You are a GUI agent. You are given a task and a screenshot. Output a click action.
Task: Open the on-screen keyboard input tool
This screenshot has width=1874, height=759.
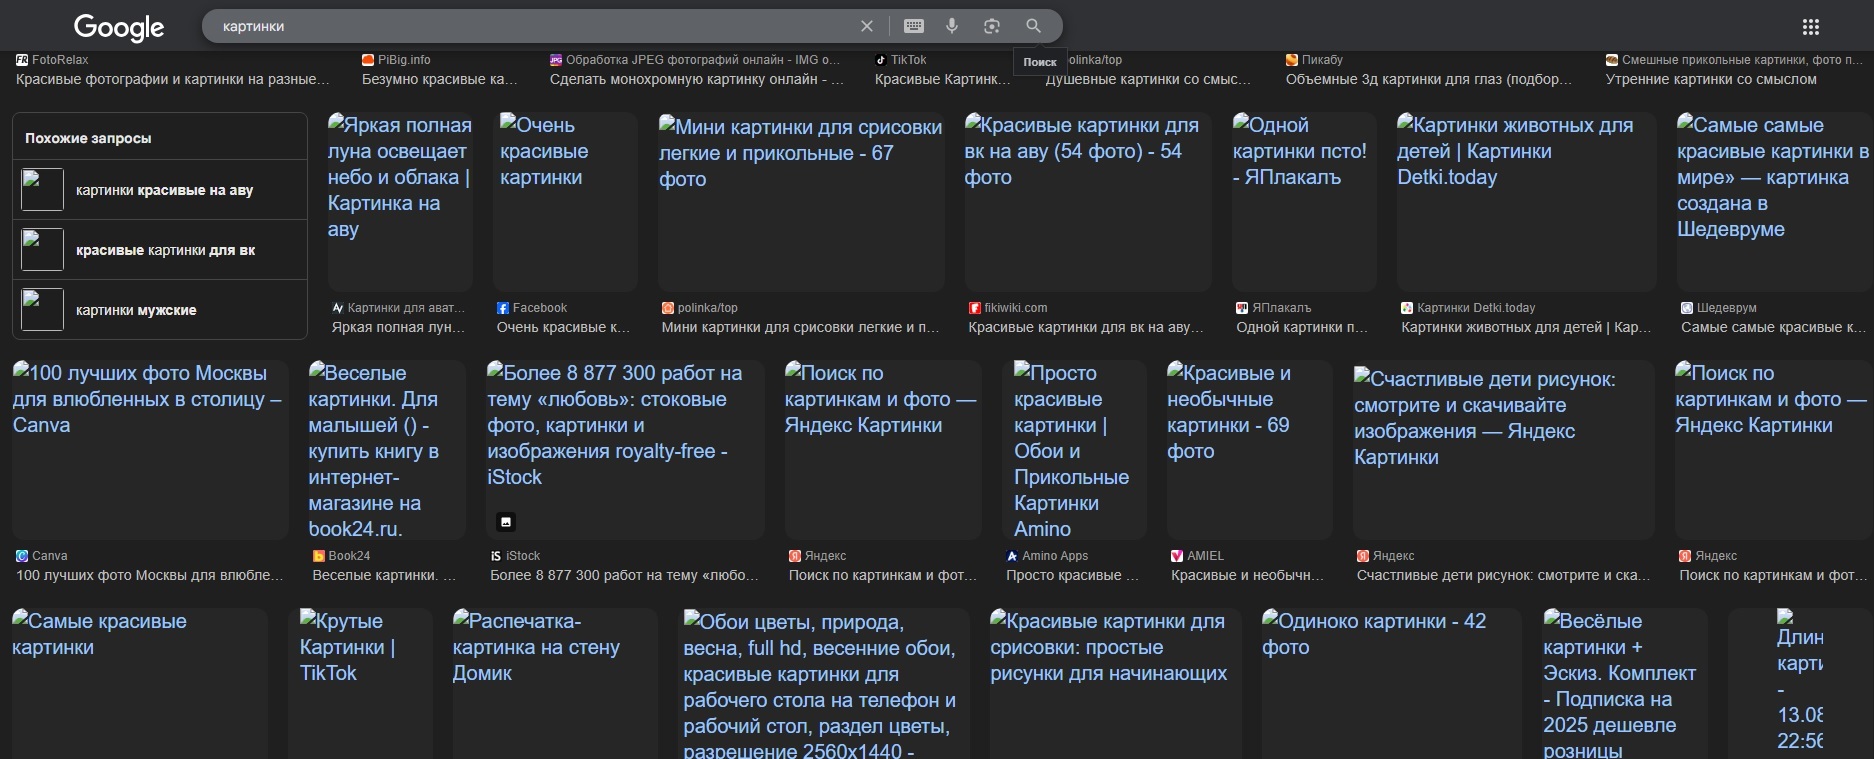click(x=914, y=26)
